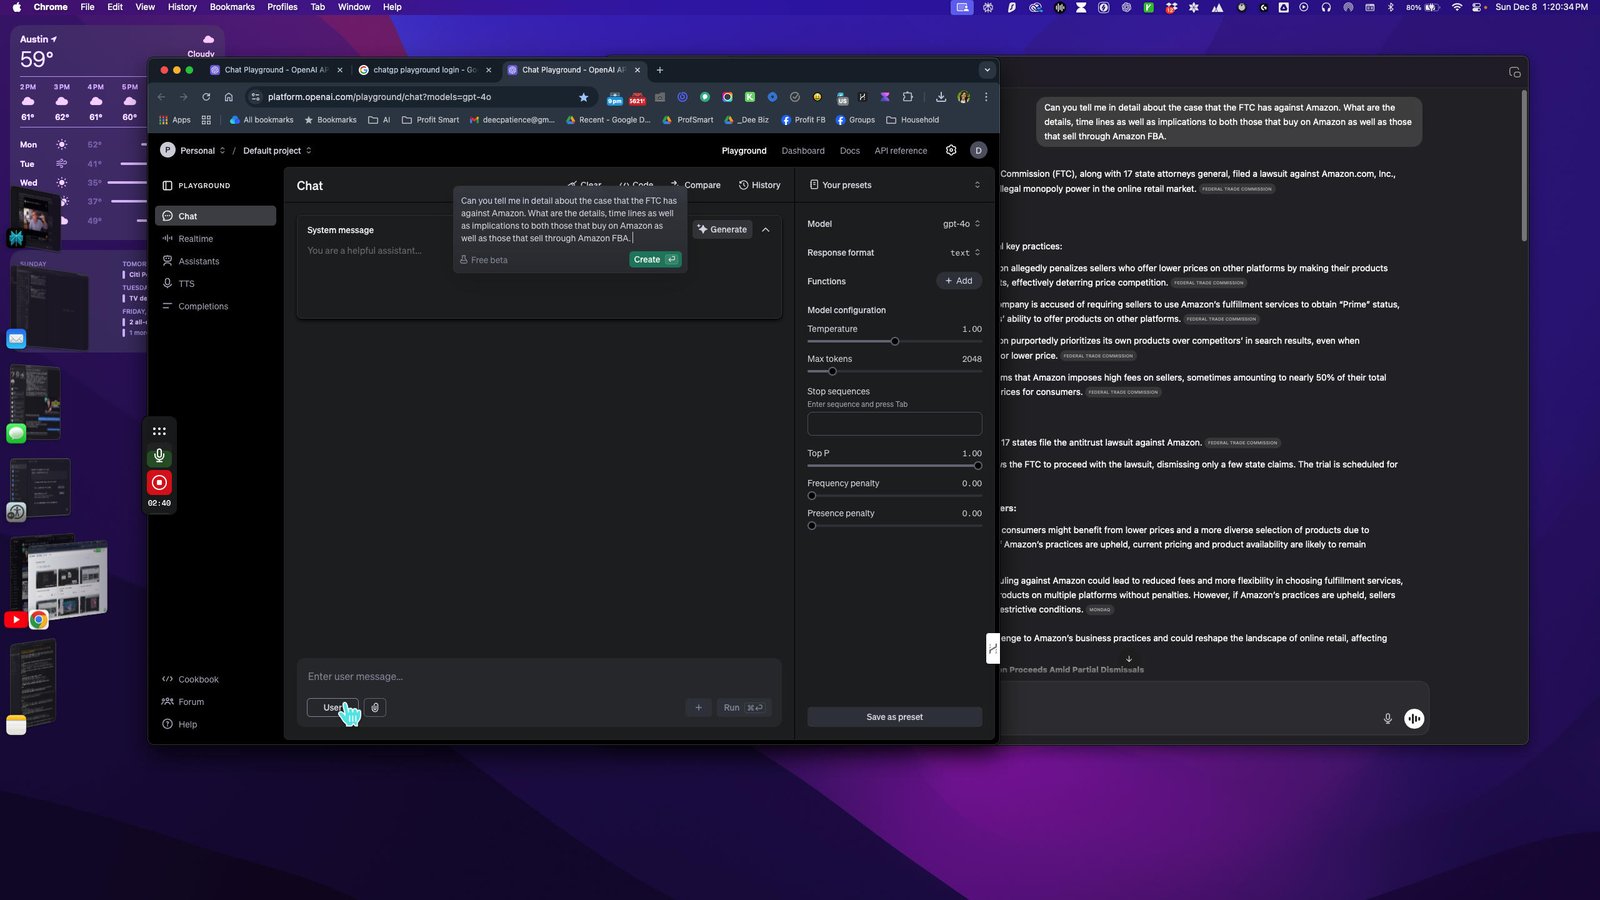Open the Response format text dropdown
The width and height of the screenshot is (1600, 900).
(x=965, y=253)
